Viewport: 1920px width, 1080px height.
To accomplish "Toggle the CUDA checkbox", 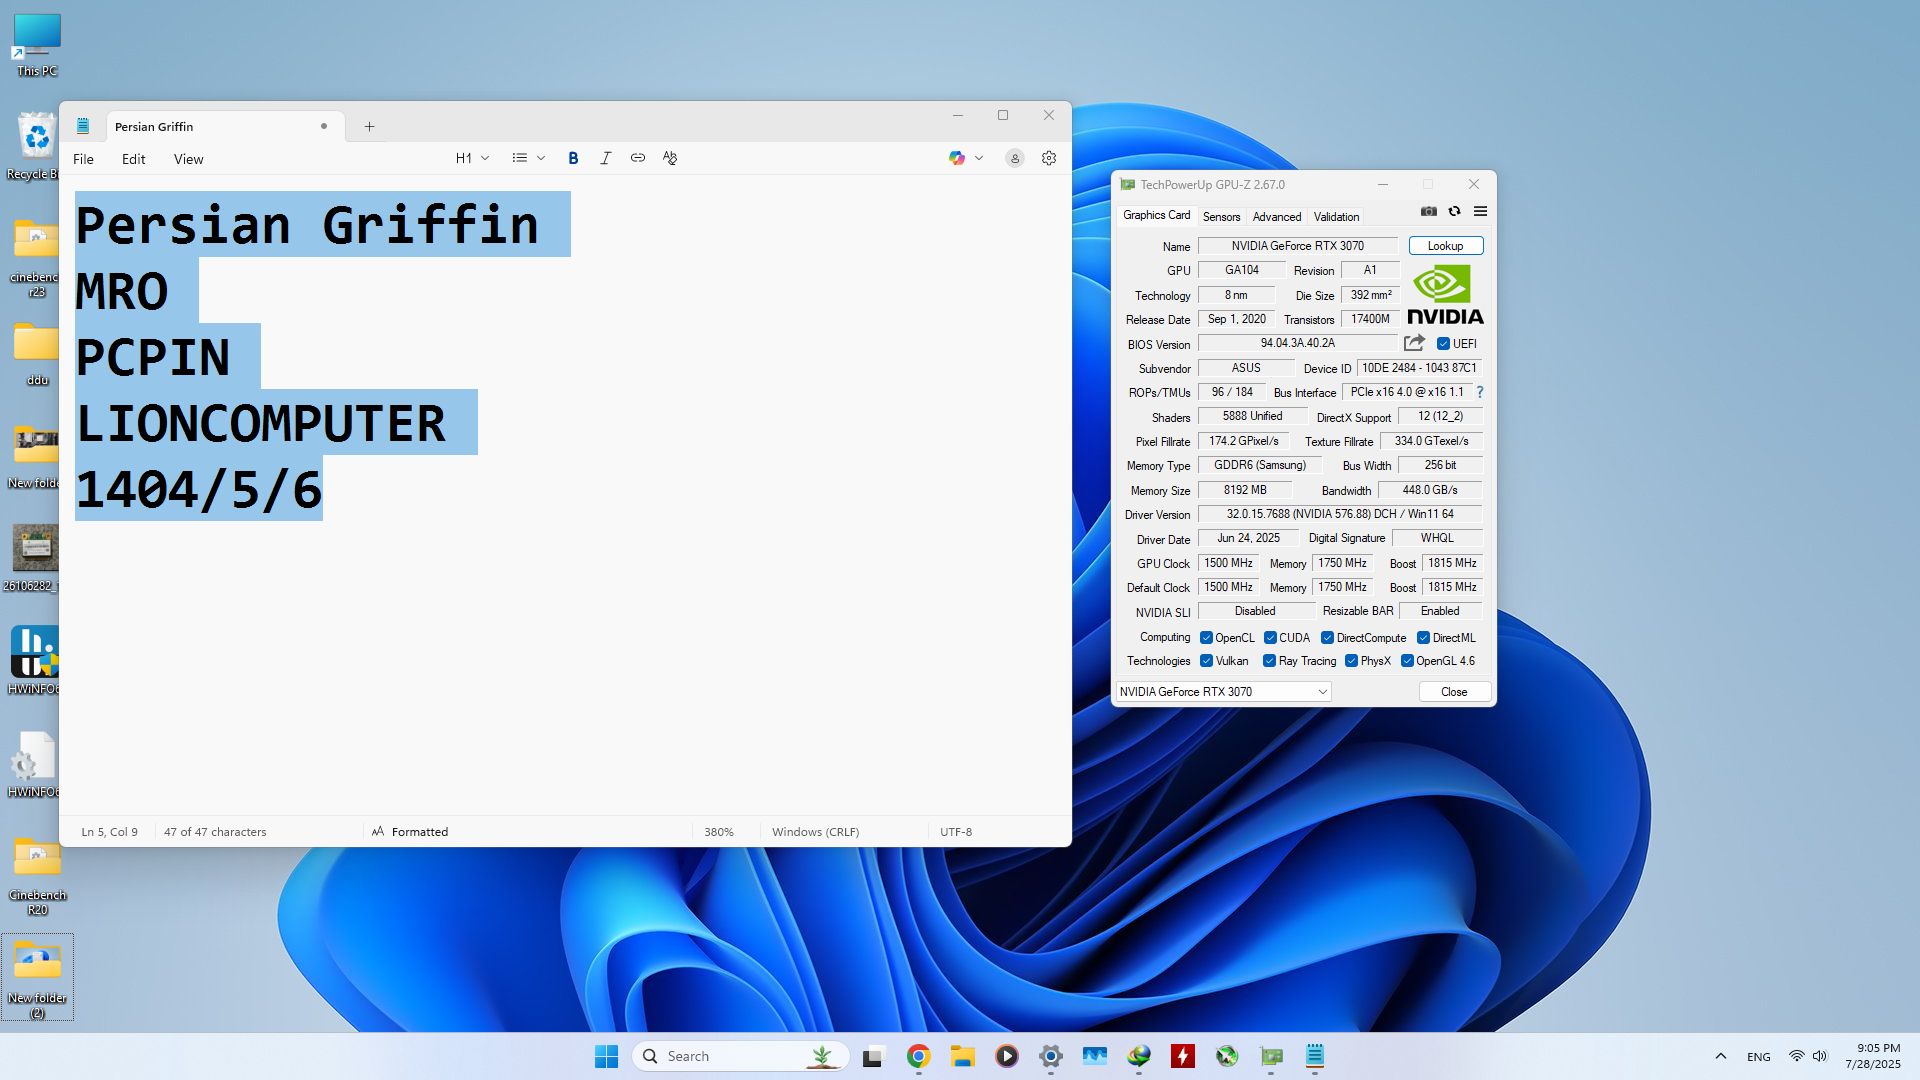I will coord(1270,638).
